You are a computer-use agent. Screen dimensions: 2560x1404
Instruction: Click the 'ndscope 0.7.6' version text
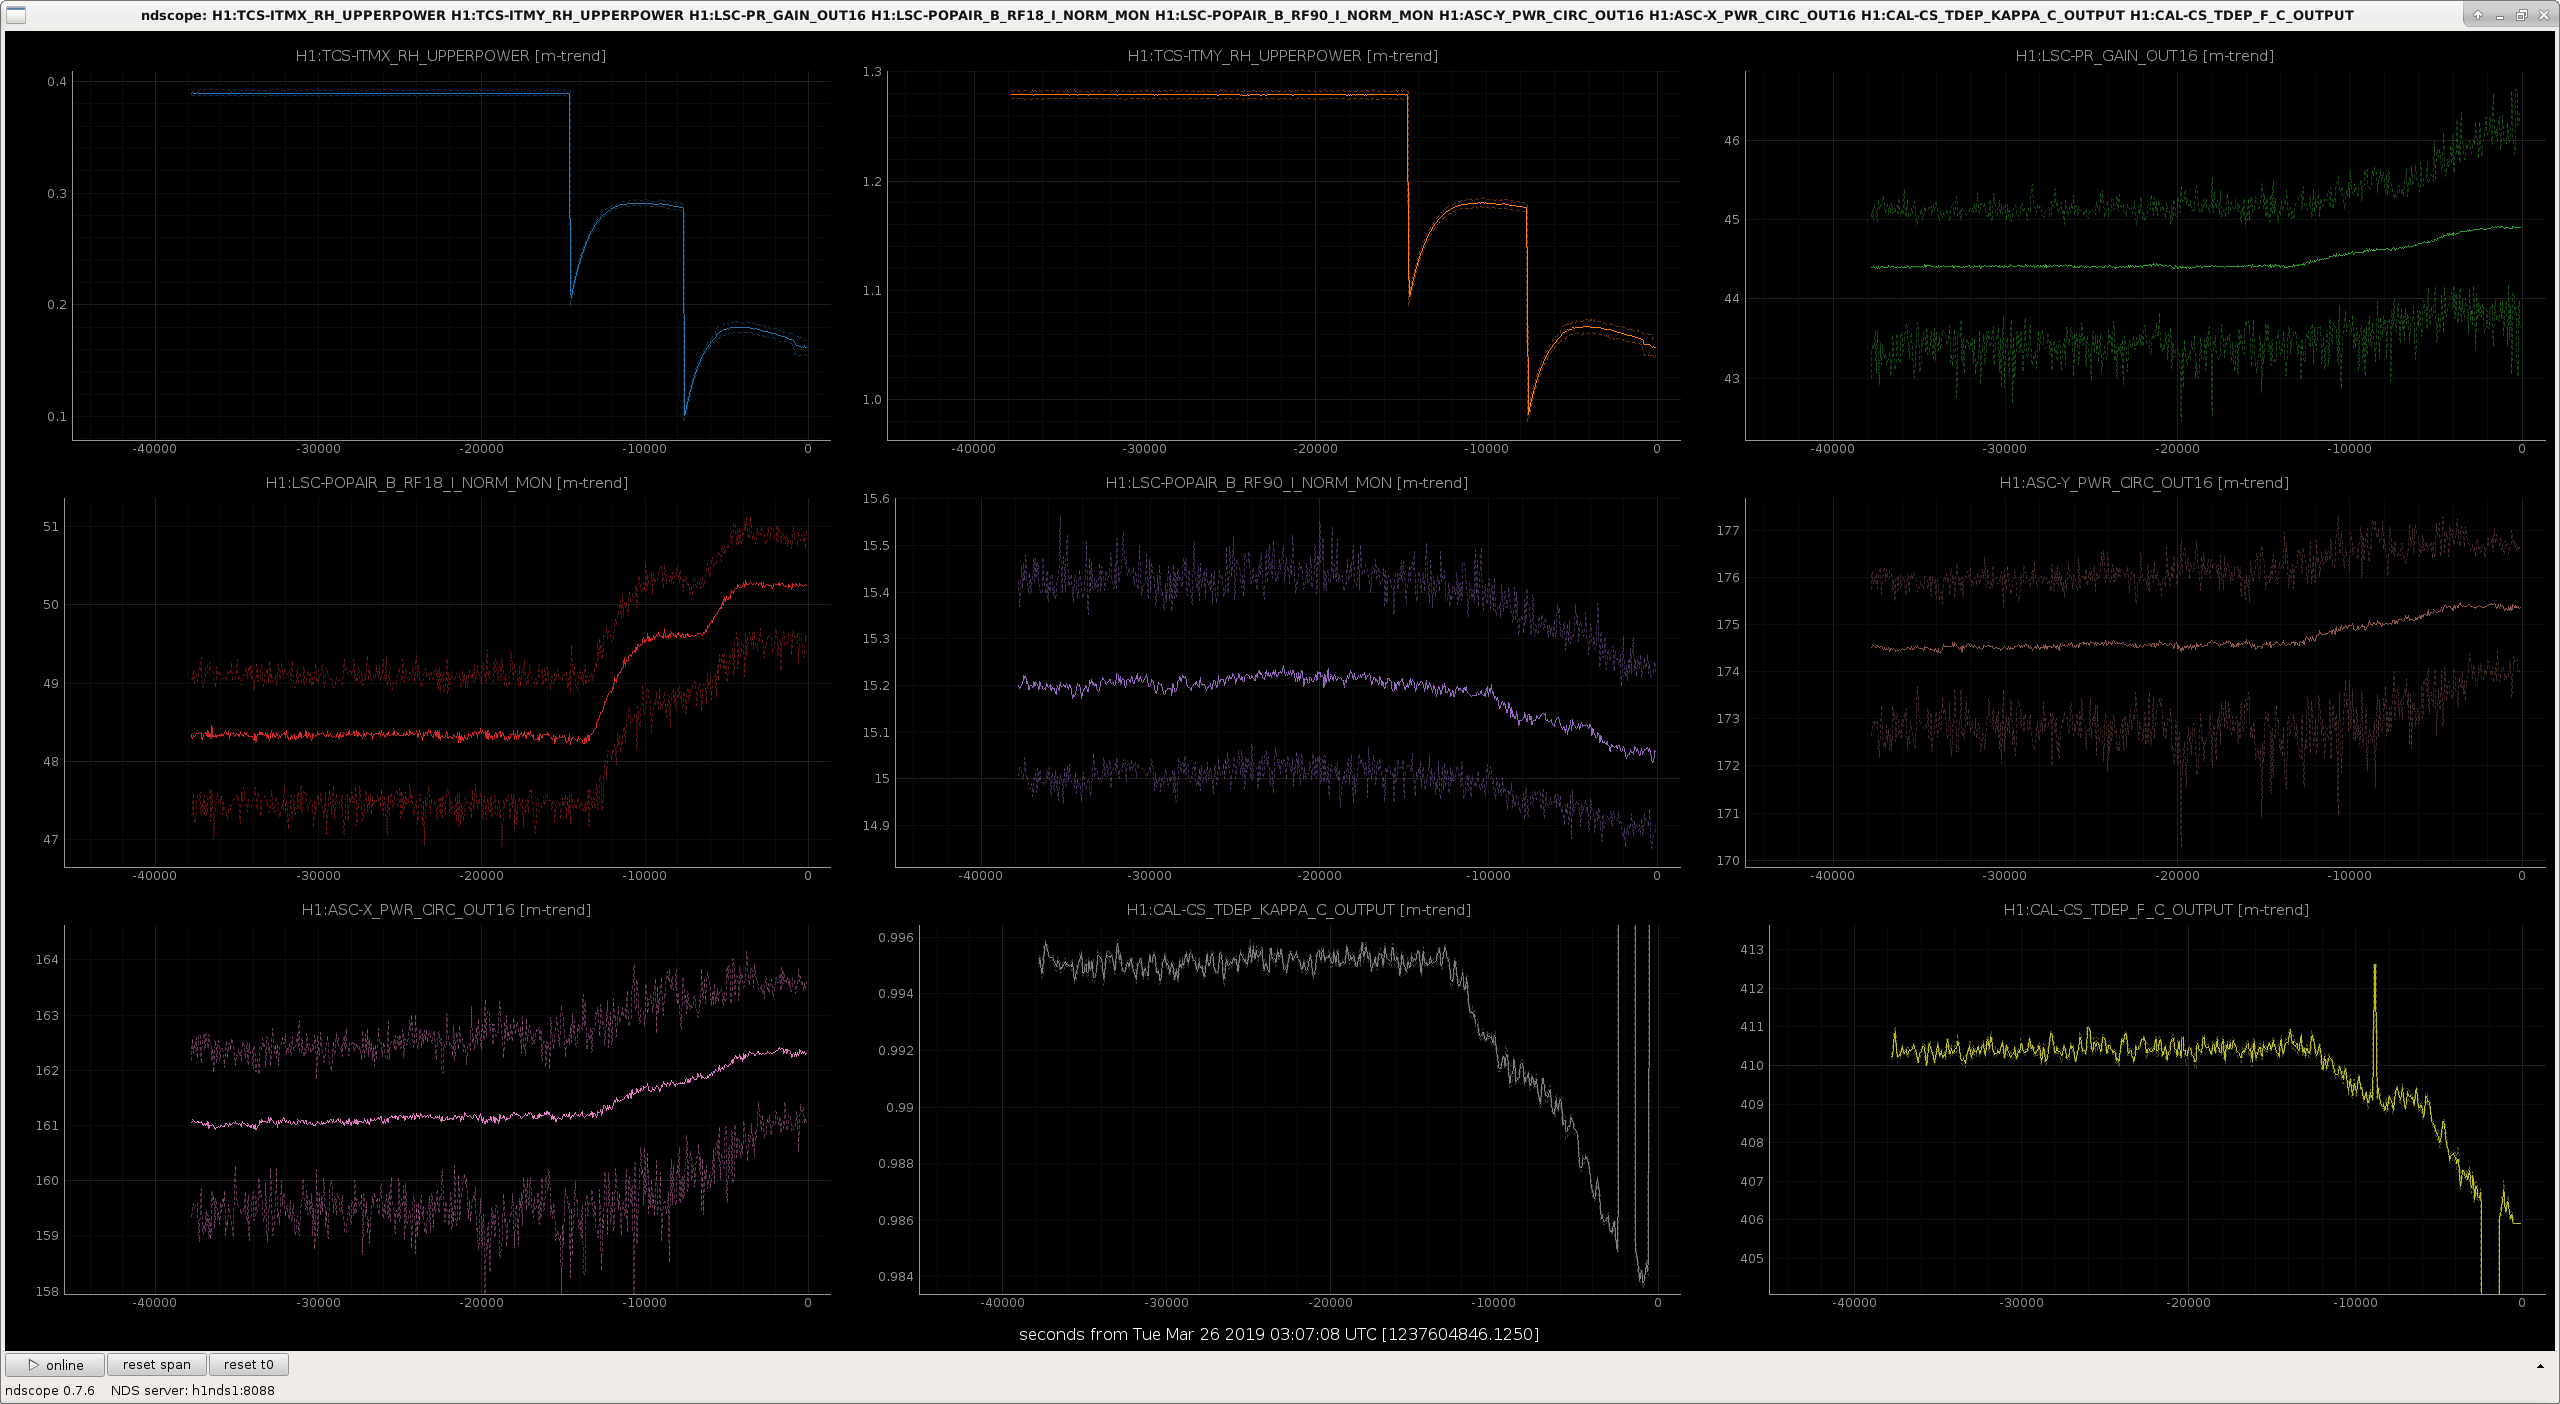click(x=50, y=1391)
